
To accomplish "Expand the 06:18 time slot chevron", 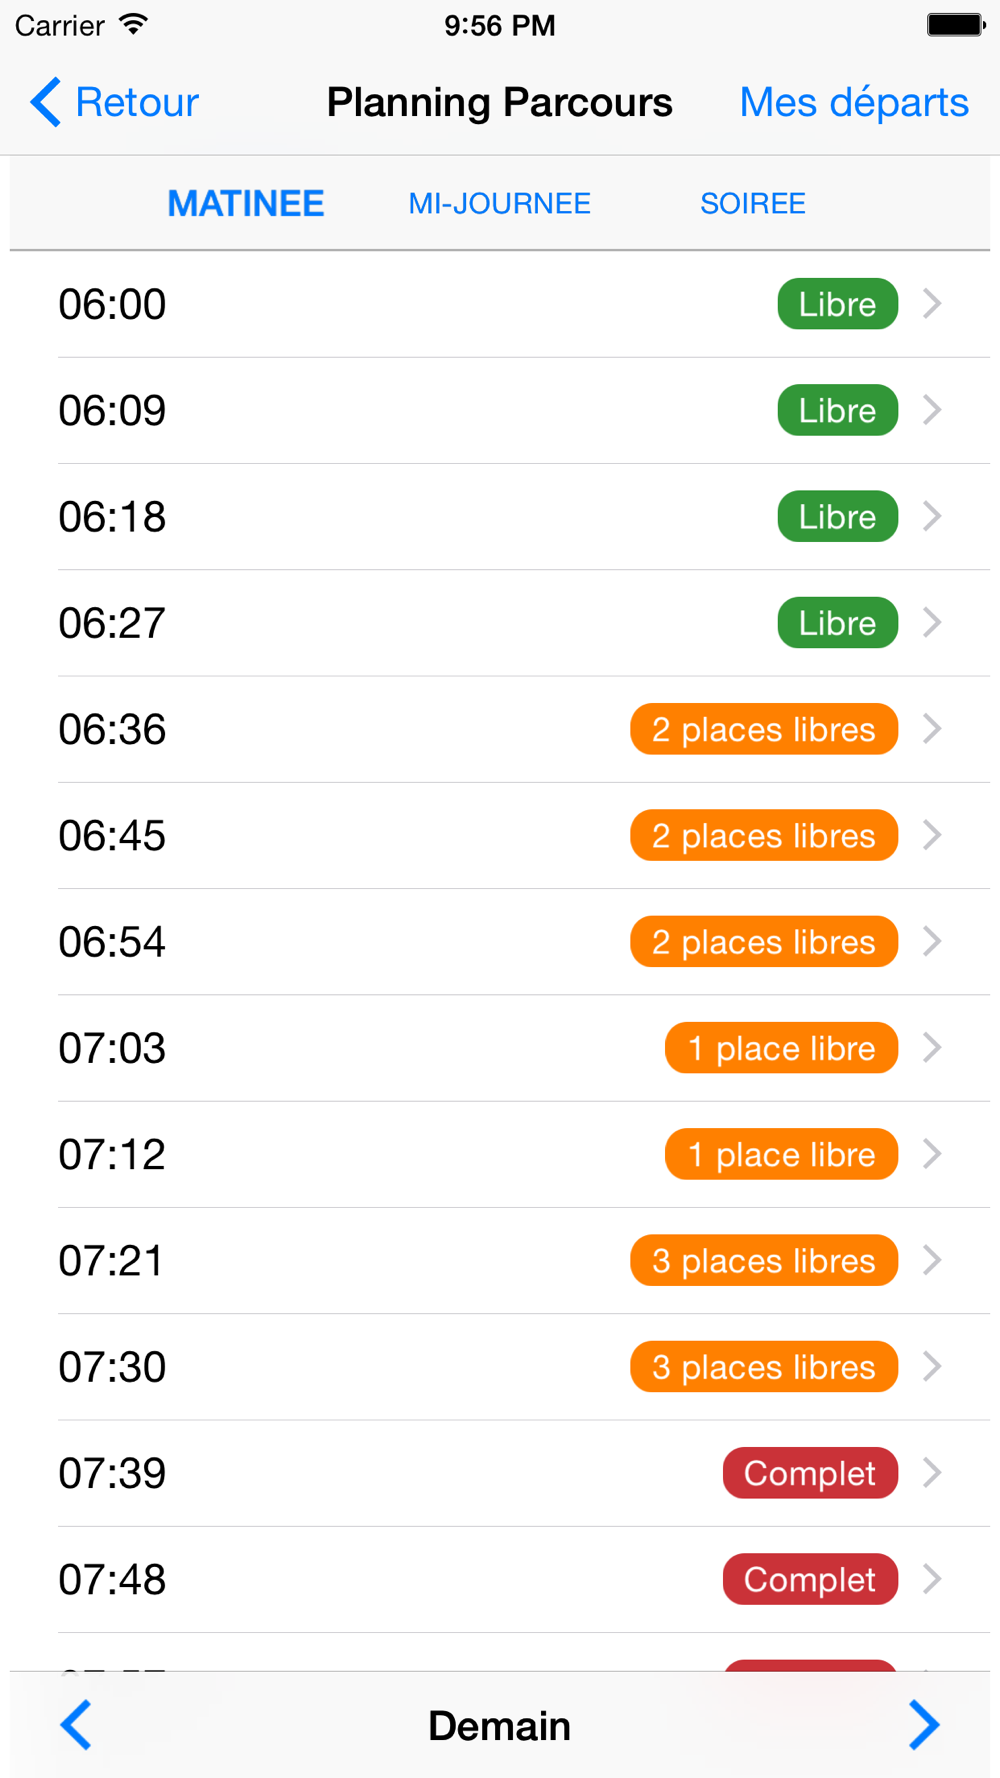I will (932, 516).
